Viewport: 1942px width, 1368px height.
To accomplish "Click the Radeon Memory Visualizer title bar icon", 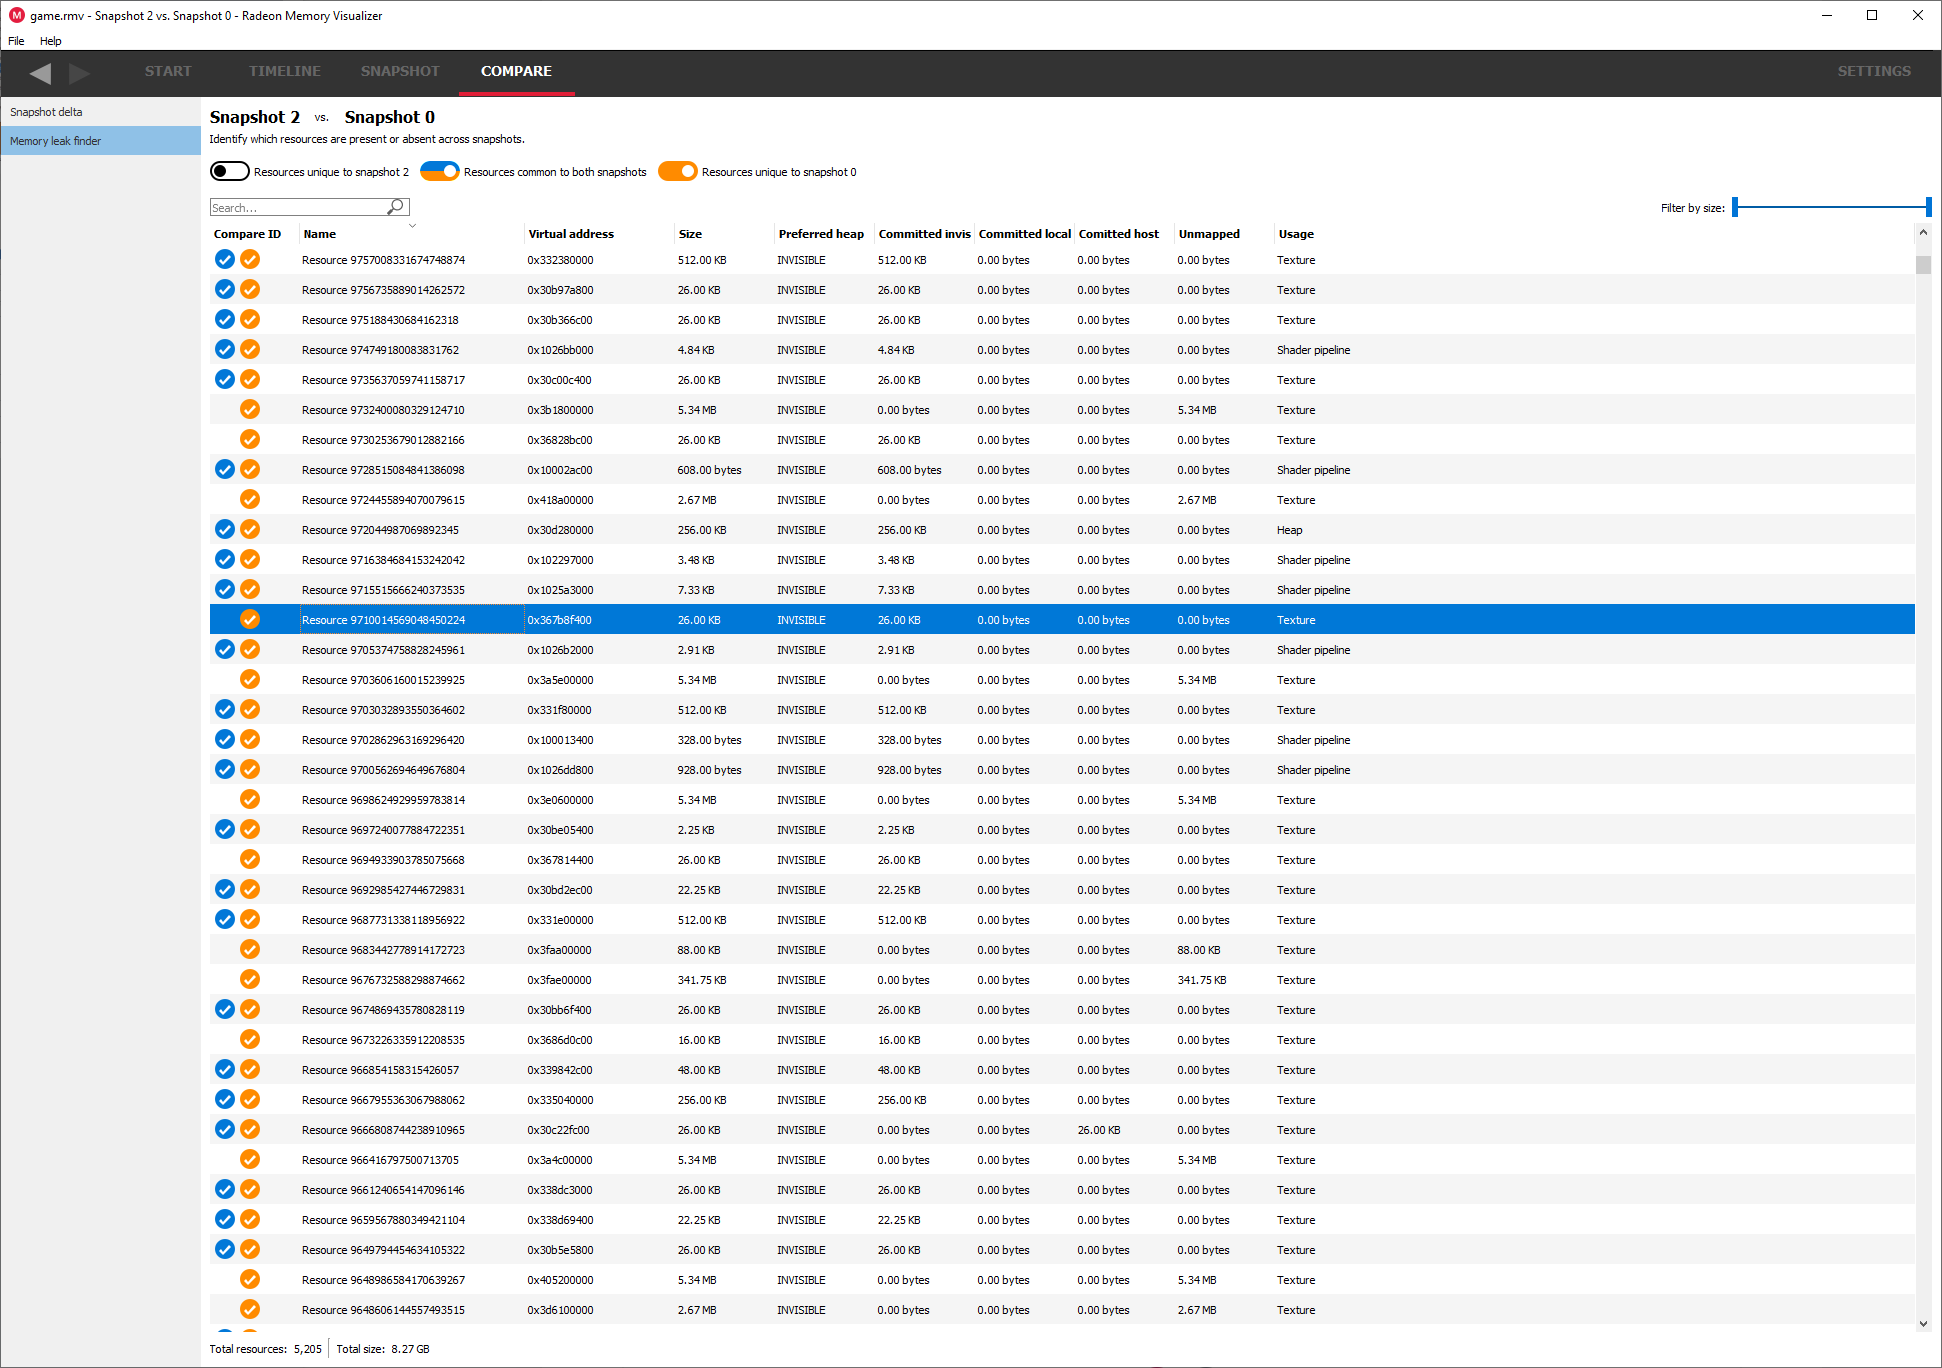I will pyautogui.click(x=16, y=15).
